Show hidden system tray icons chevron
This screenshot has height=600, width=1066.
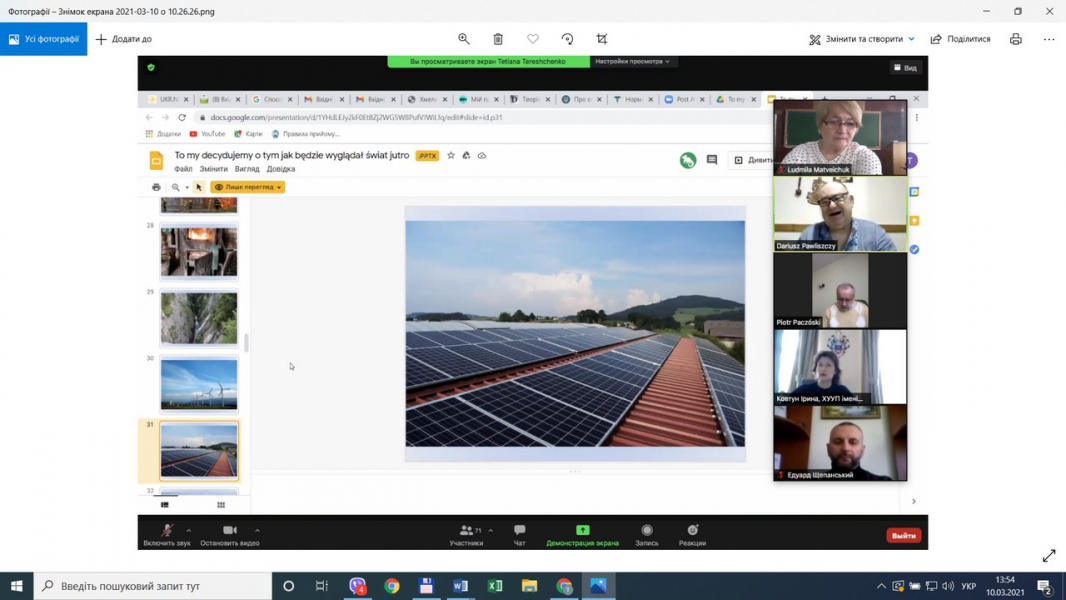pyautogui.click(x=881, y=586)
